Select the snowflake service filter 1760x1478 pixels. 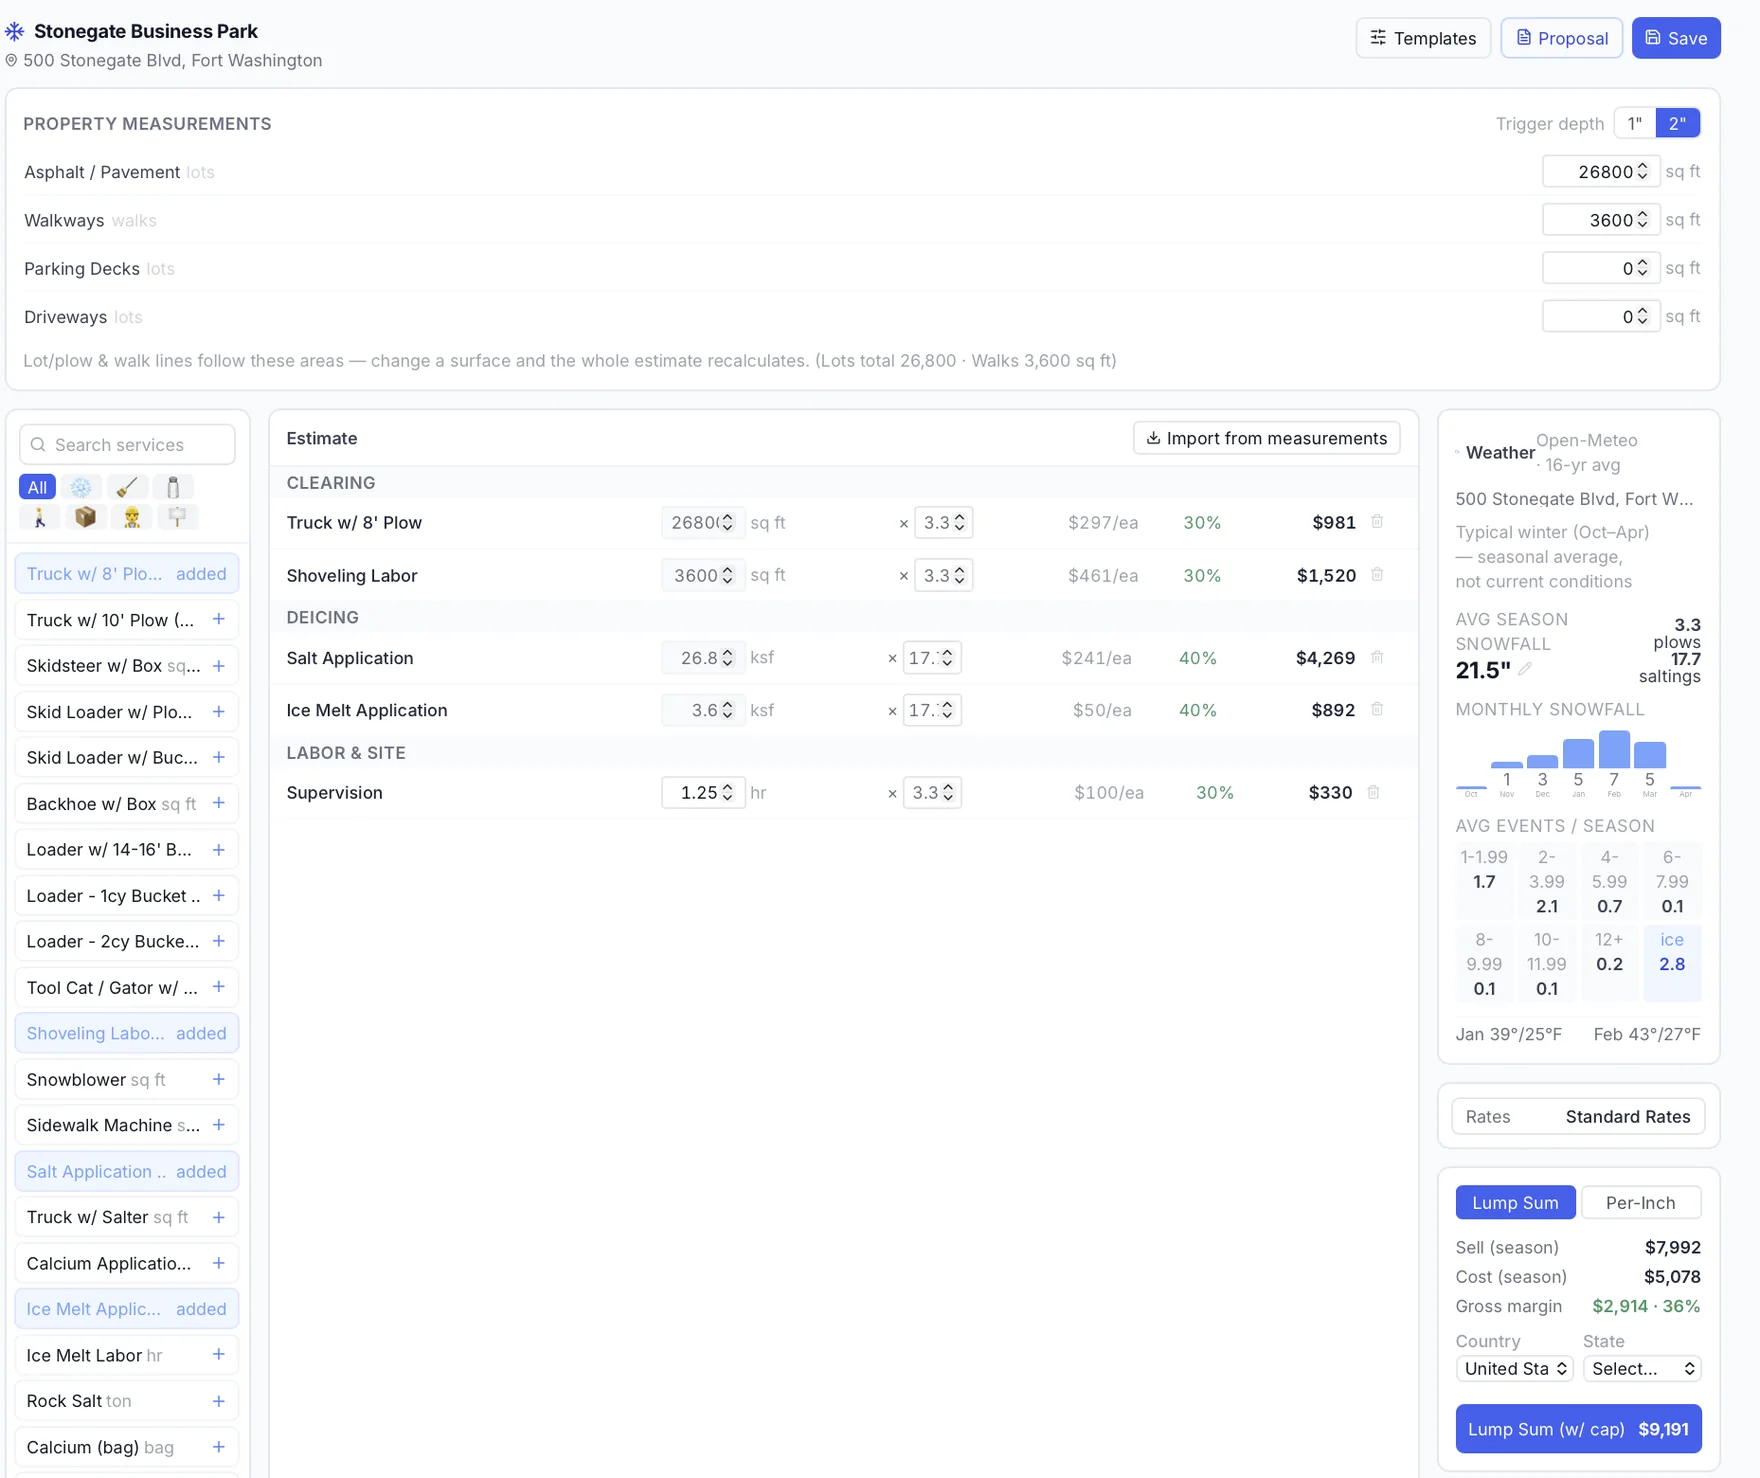tap(81, 487)
